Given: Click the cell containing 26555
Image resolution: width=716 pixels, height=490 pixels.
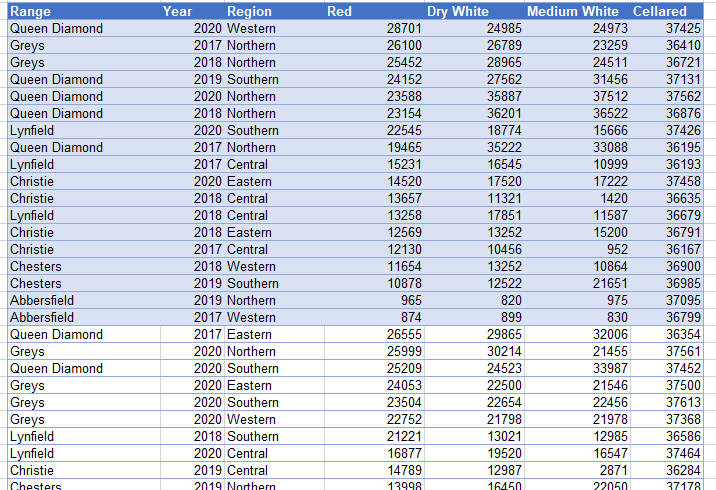Looking at the screenshot, I should coord(404,334).
